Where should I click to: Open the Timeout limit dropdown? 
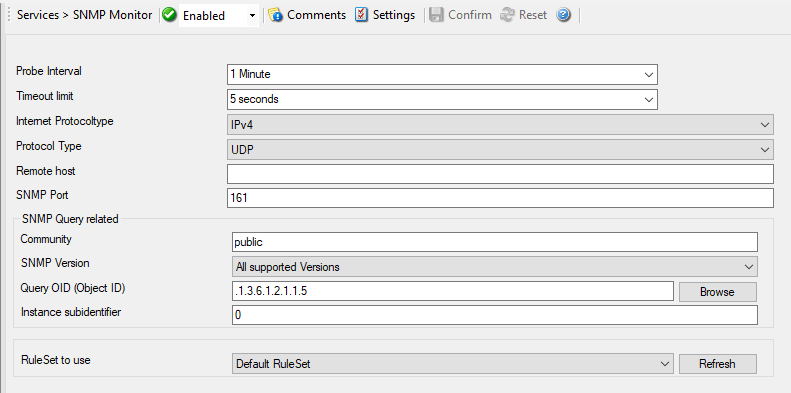tap(442, 99)
